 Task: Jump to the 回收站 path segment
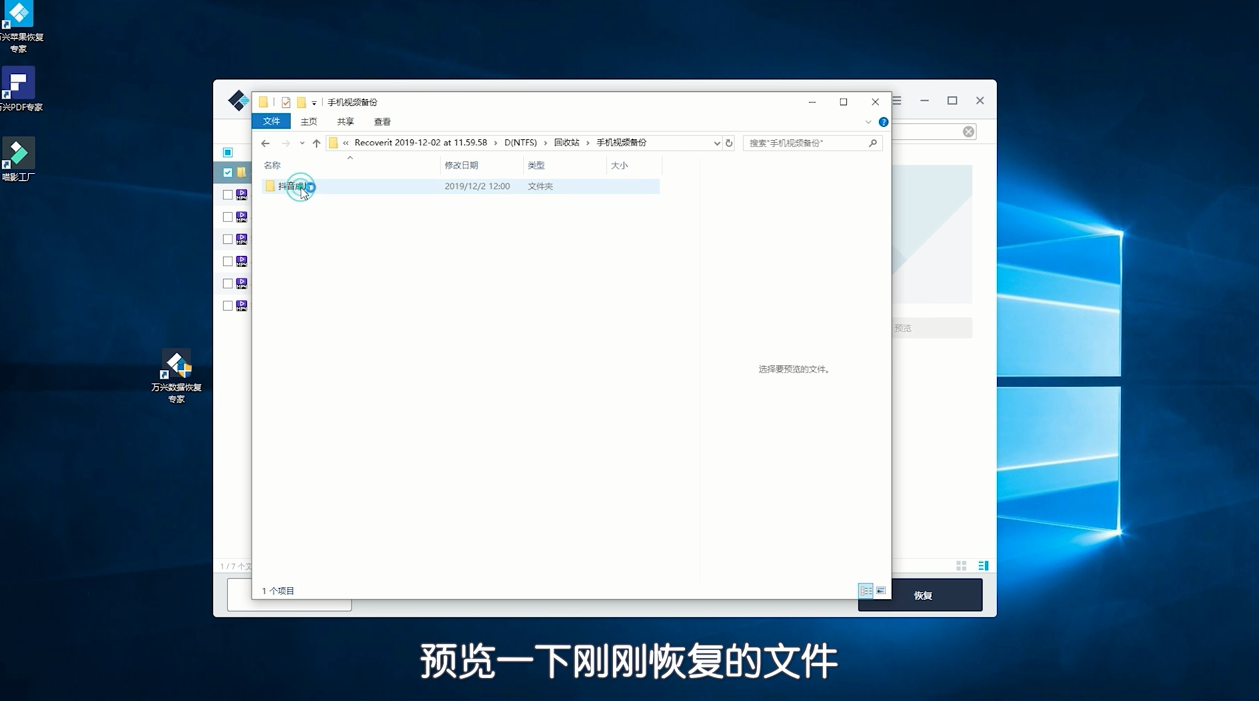point(567,143)
